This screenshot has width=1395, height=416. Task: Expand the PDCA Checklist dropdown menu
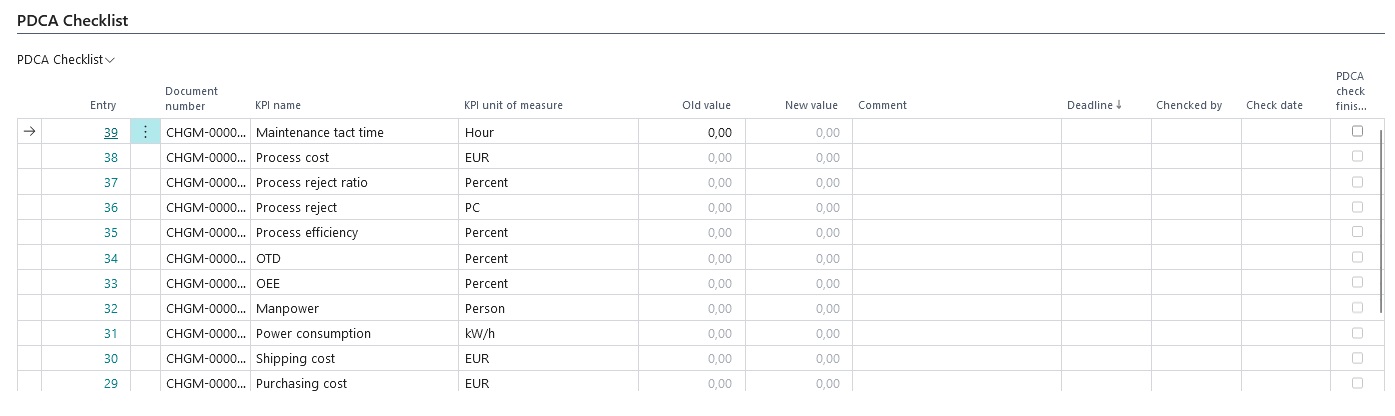point(66,60)
